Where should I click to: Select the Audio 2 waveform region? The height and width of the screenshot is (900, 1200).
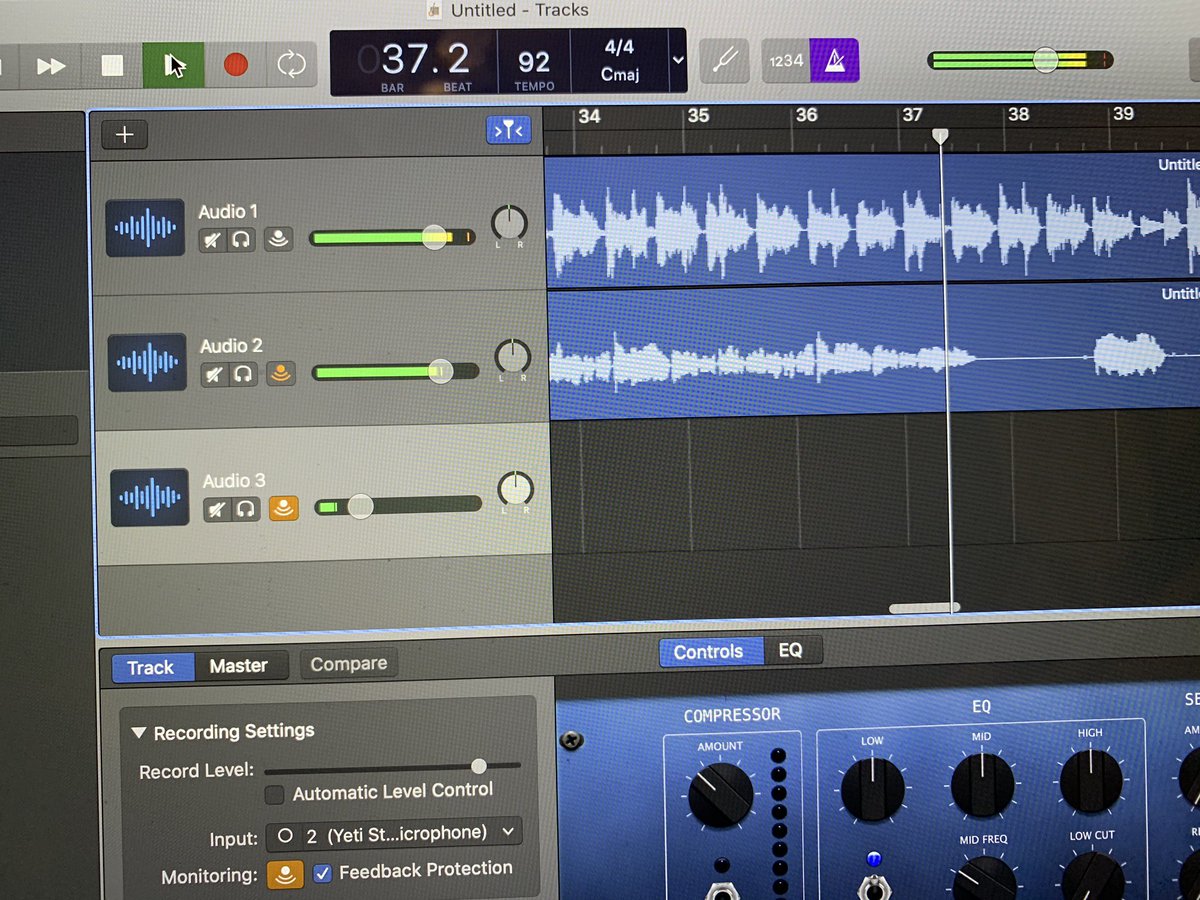[x=874, y=351]
